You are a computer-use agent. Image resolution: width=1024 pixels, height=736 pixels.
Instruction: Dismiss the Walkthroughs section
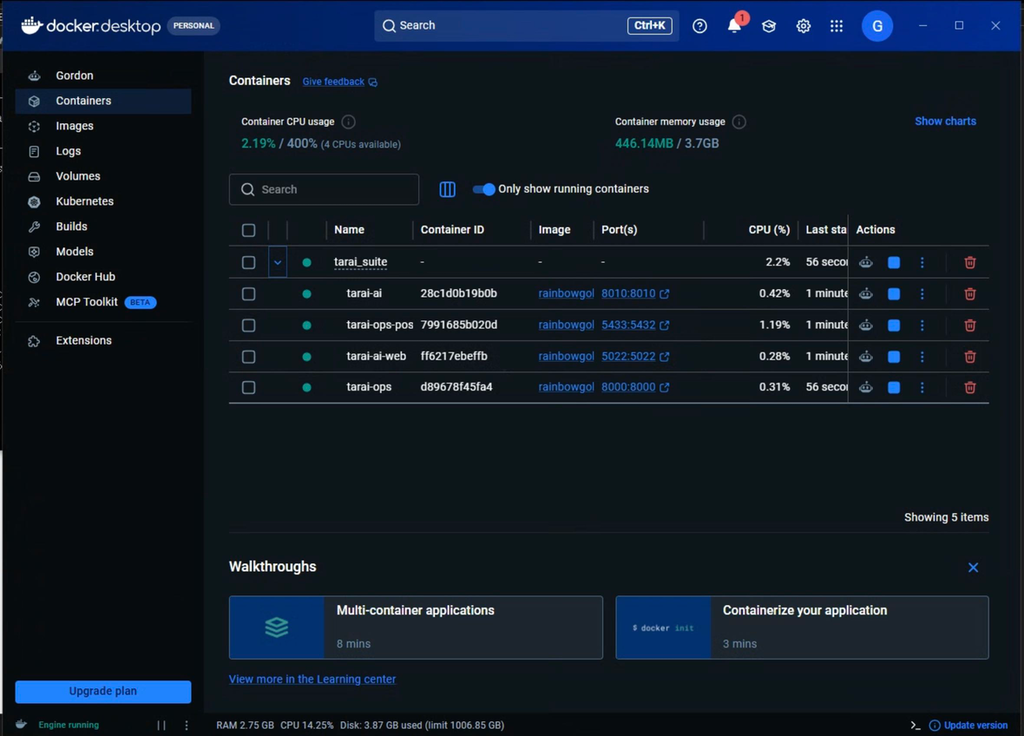coord(973,568)
